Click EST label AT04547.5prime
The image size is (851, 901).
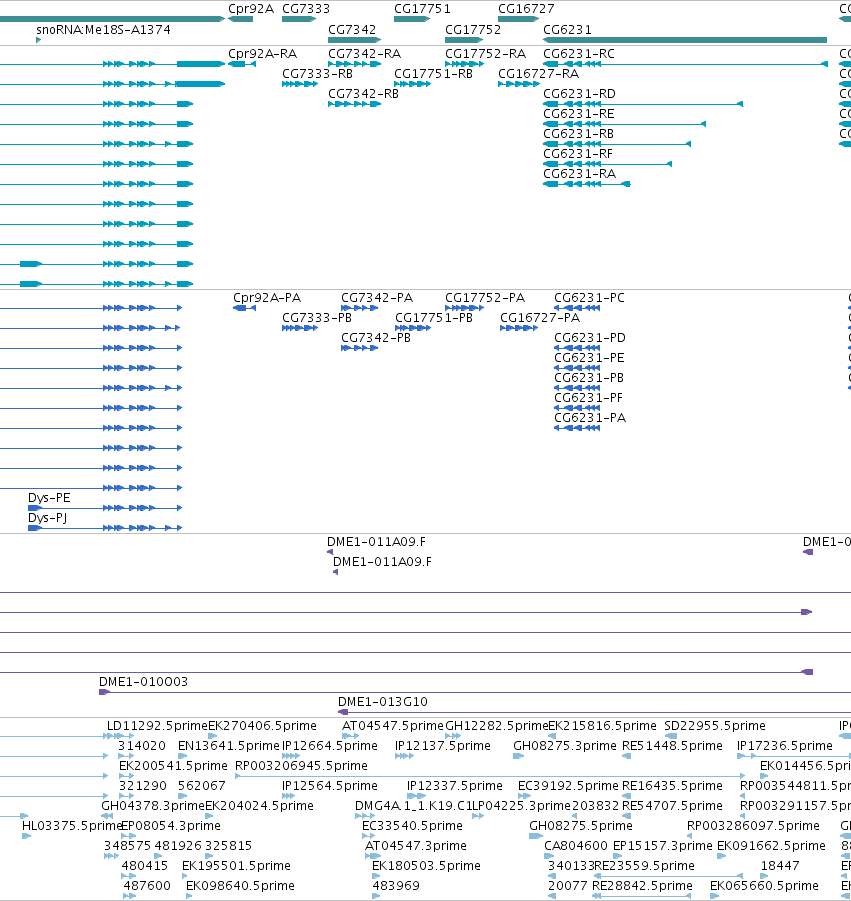click(x=392, y=726)
